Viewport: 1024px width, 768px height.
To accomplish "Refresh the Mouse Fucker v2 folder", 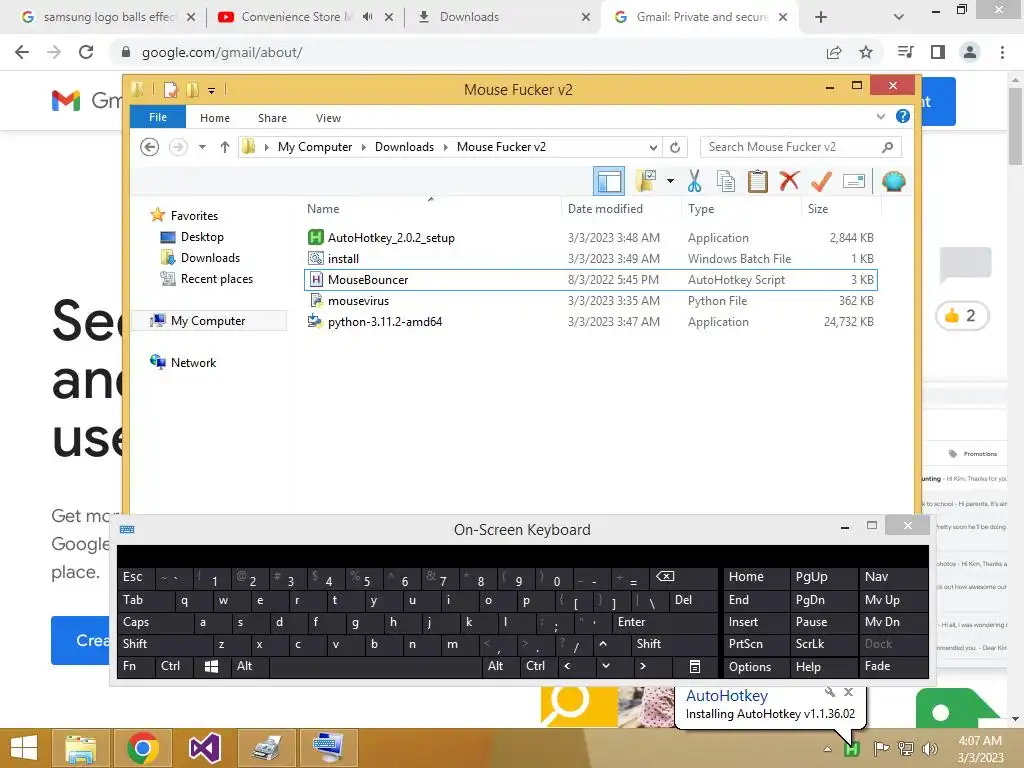I will tap(675, 147).
